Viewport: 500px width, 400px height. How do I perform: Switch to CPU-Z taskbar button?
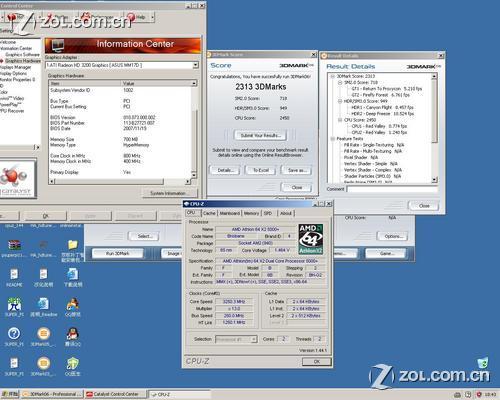(179, 394)
